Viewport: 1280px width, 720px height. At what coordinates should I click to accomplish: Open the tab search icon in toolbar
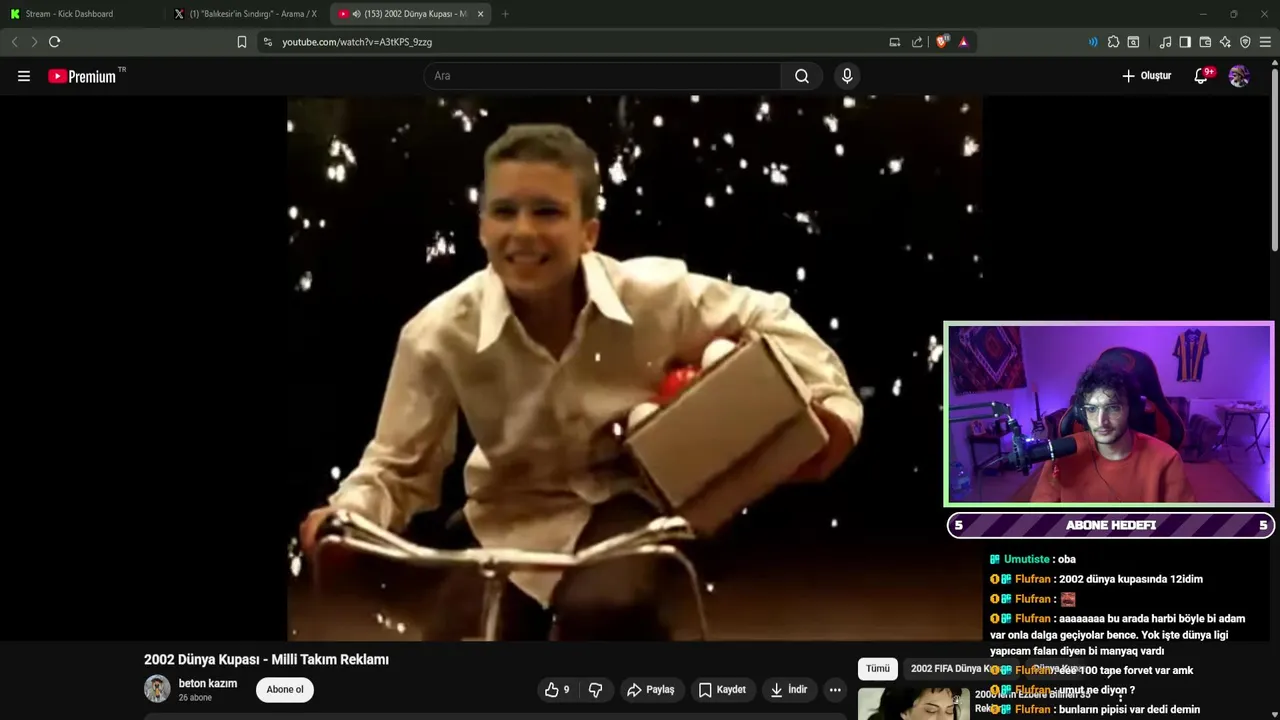(x=1133, y=42)
